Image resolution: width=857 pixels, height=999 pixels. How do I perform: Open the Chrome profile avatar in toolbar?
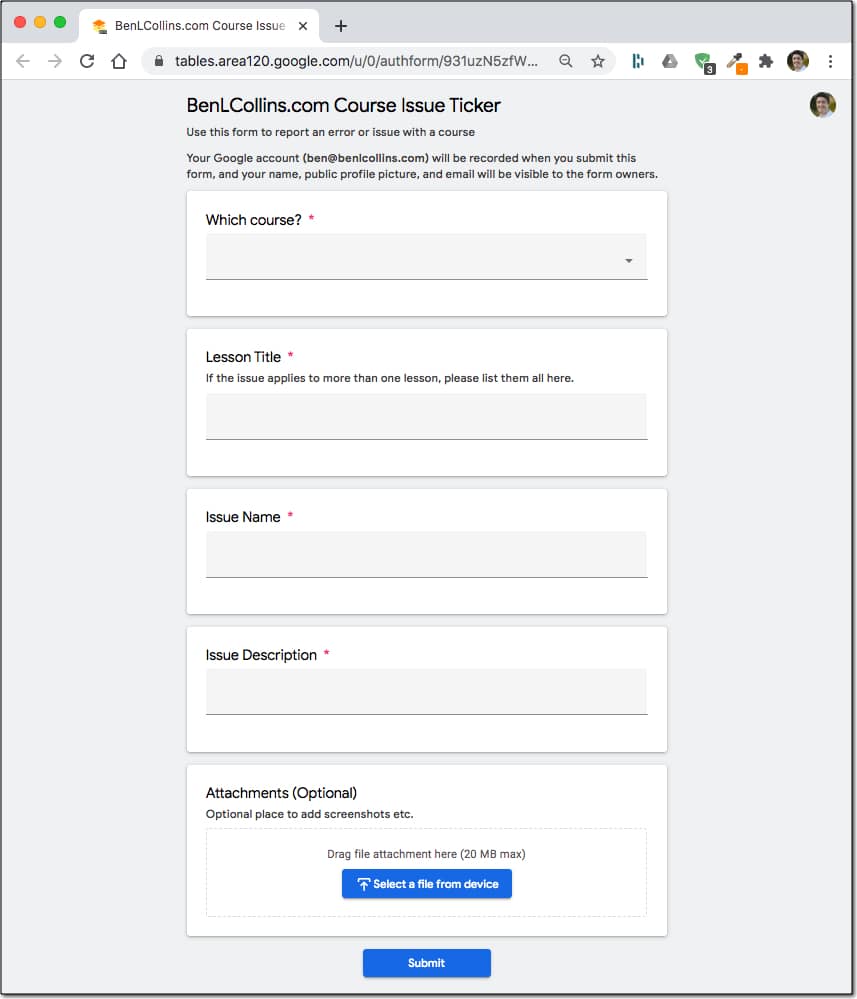tap(798, 61)
